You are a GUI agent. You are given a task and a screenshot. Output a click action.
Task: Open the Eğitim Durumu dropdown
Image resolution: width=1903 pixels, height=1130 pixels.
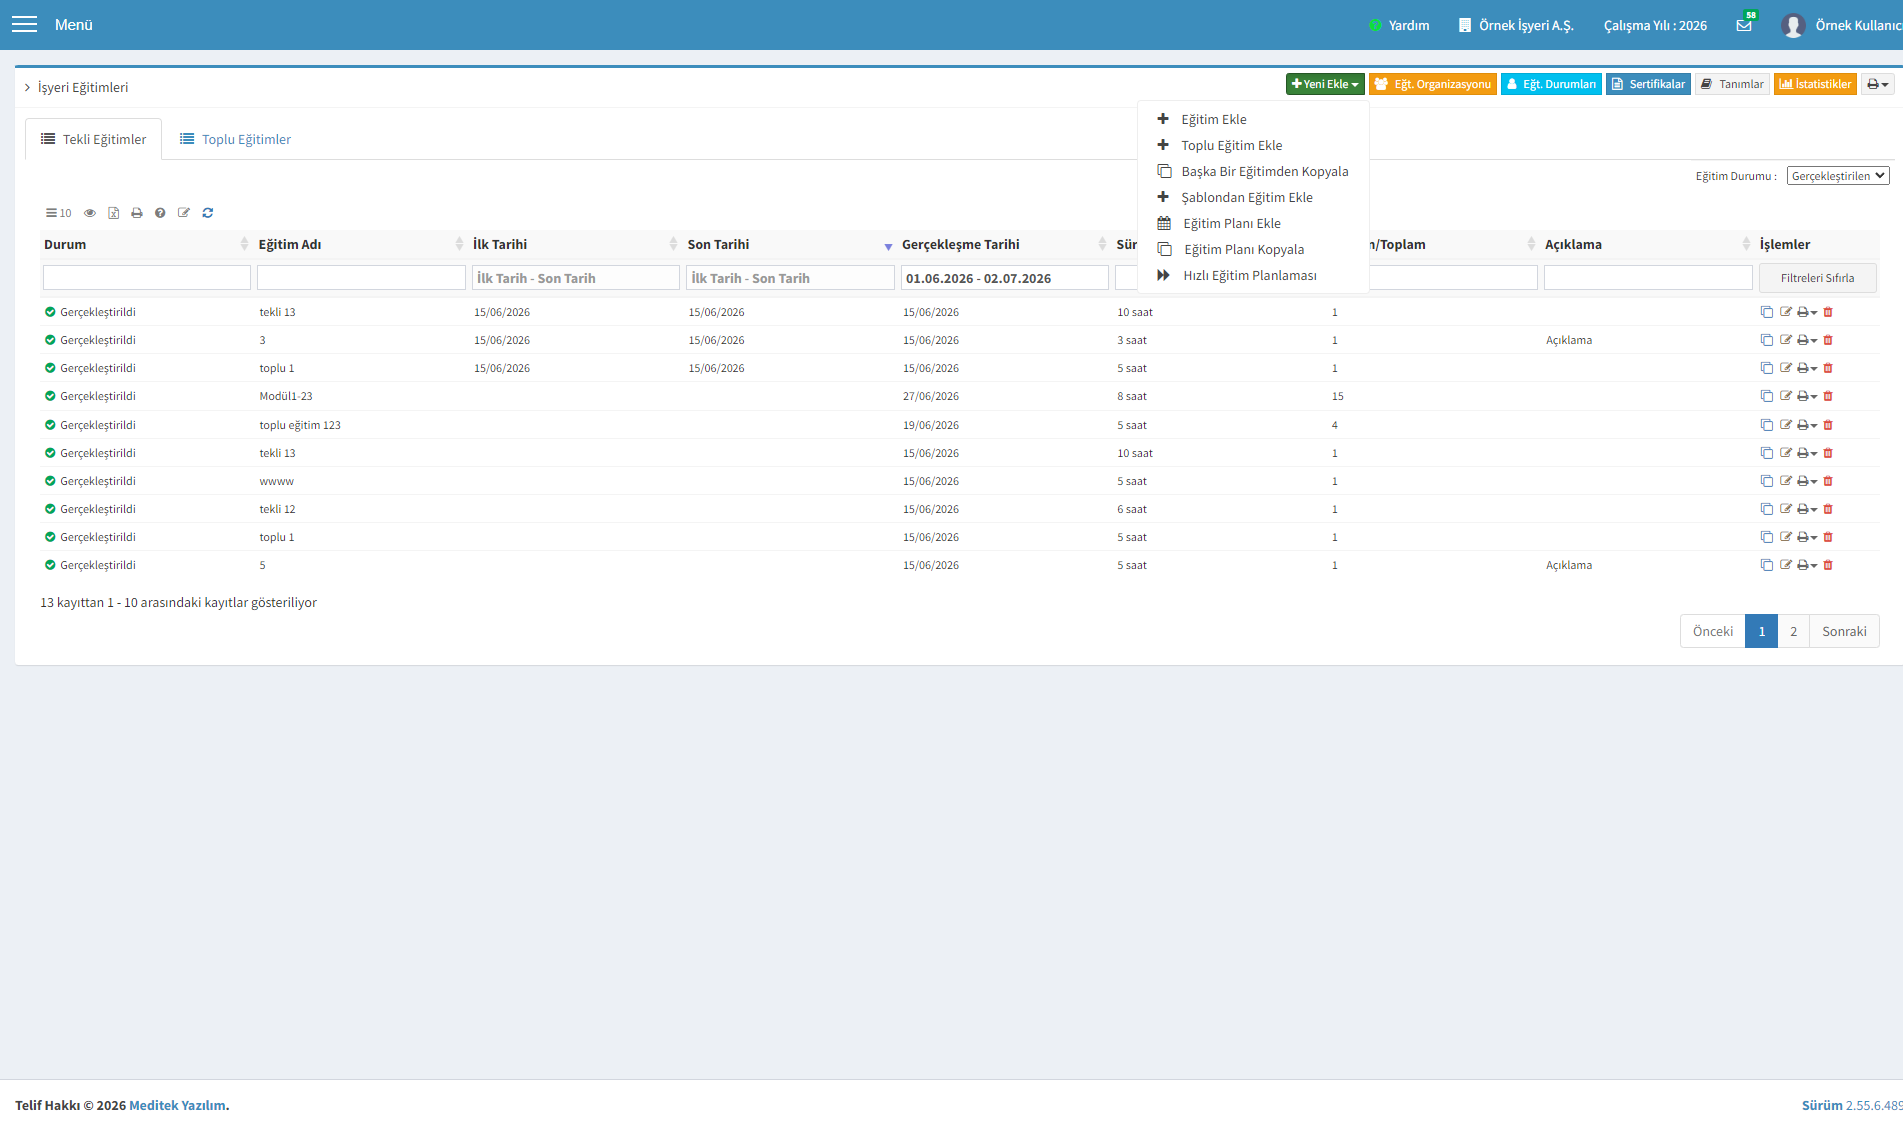tap(1838, 176)
